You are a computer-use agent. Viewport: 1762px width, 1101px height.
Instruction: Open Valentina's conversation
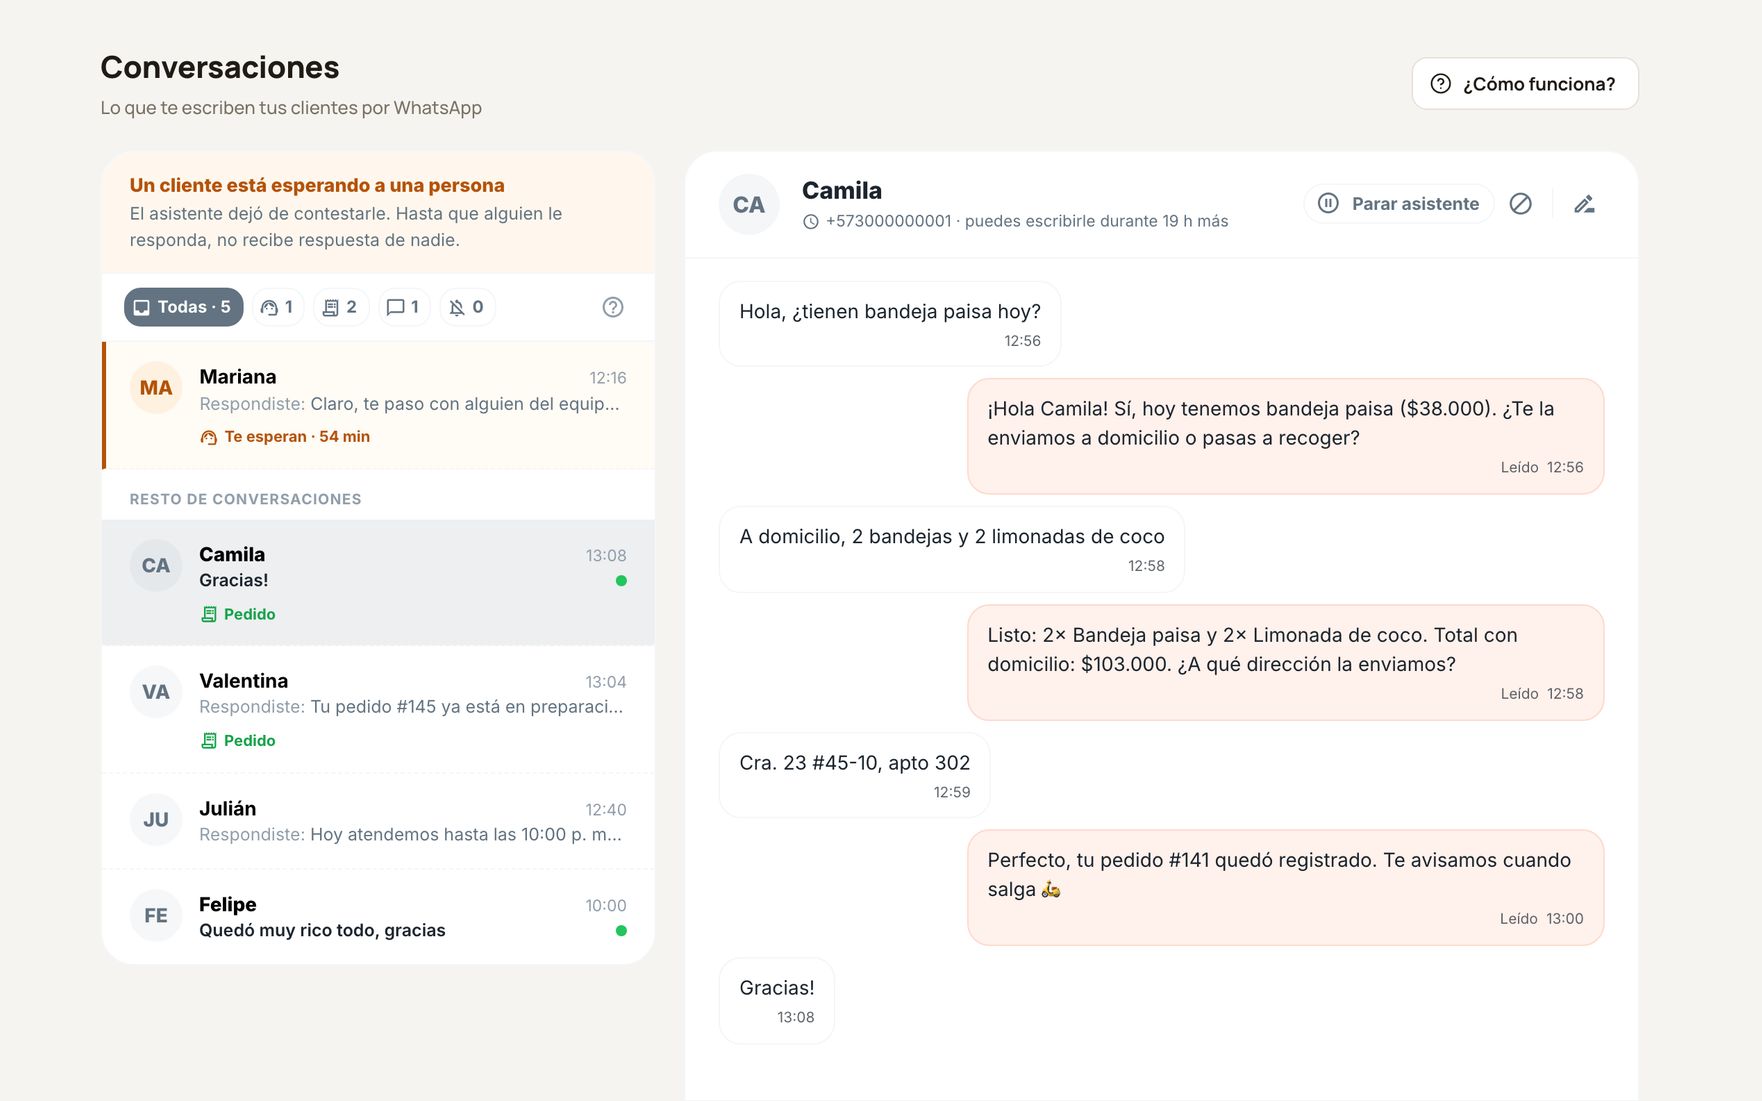click(x=379, y=709)
